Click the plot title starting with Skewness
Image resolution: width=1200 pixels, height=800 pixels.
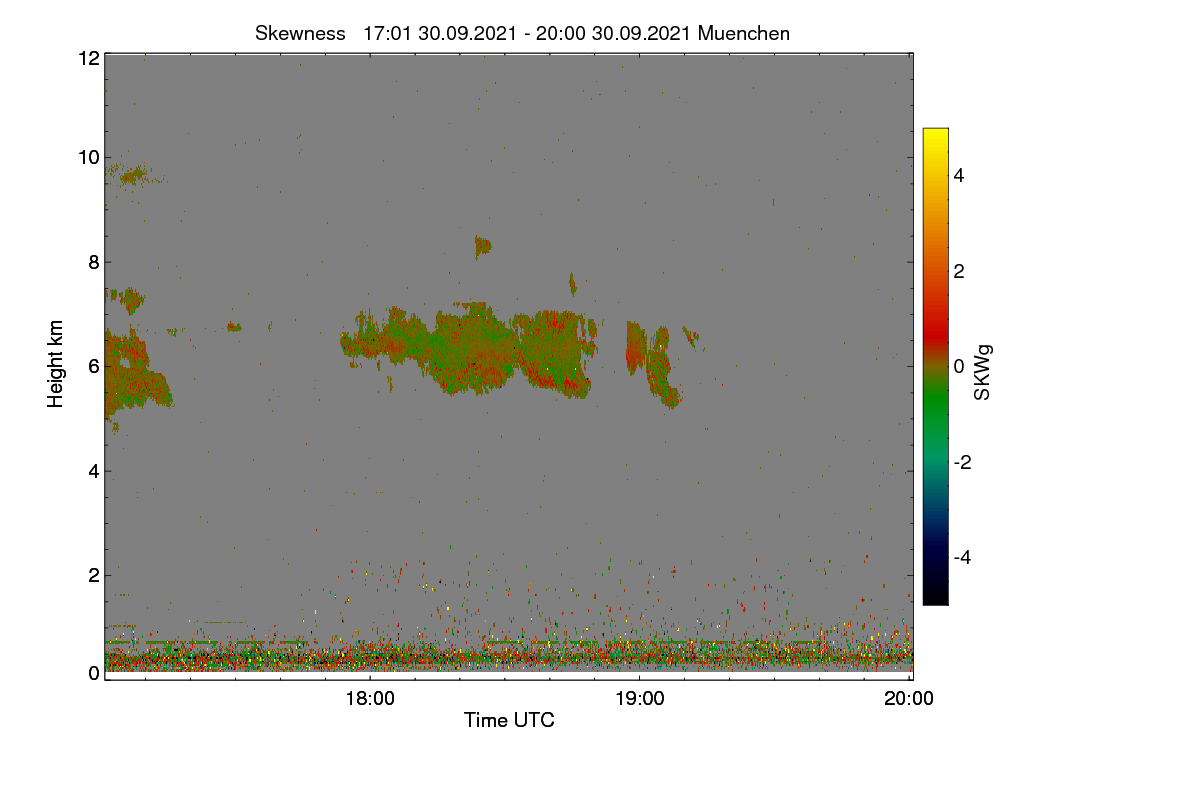(x=522, y=33)
